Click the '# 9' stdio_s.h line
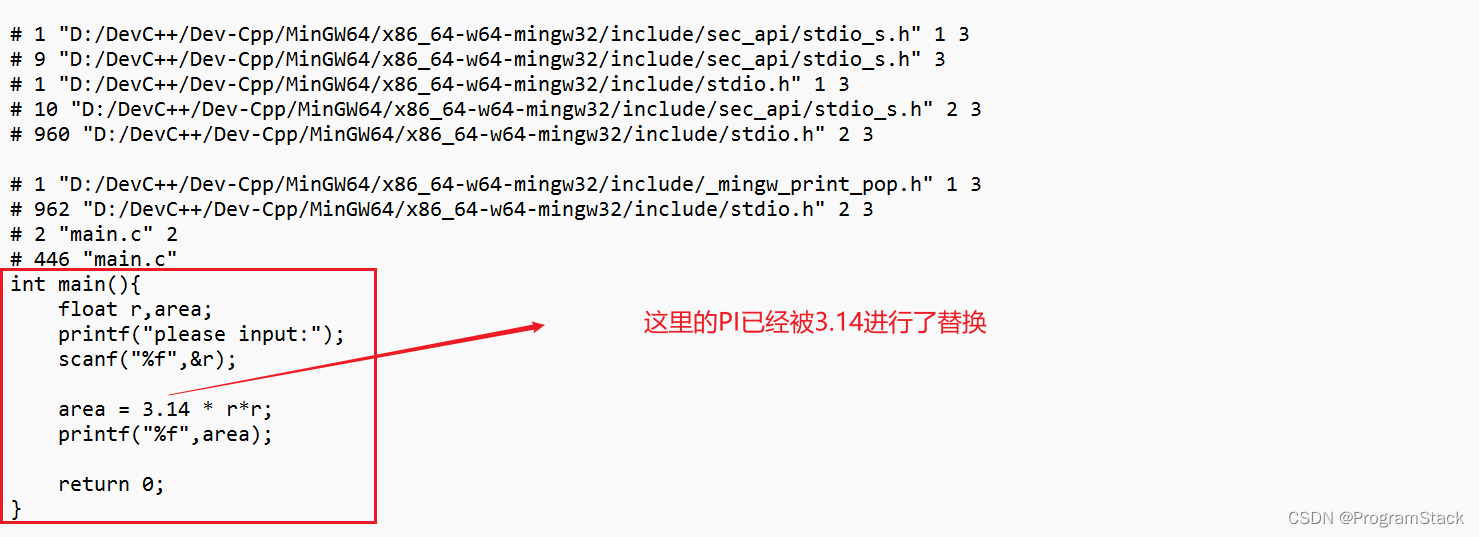Screen dimensions: 1479x537 [x=478, y=59]
